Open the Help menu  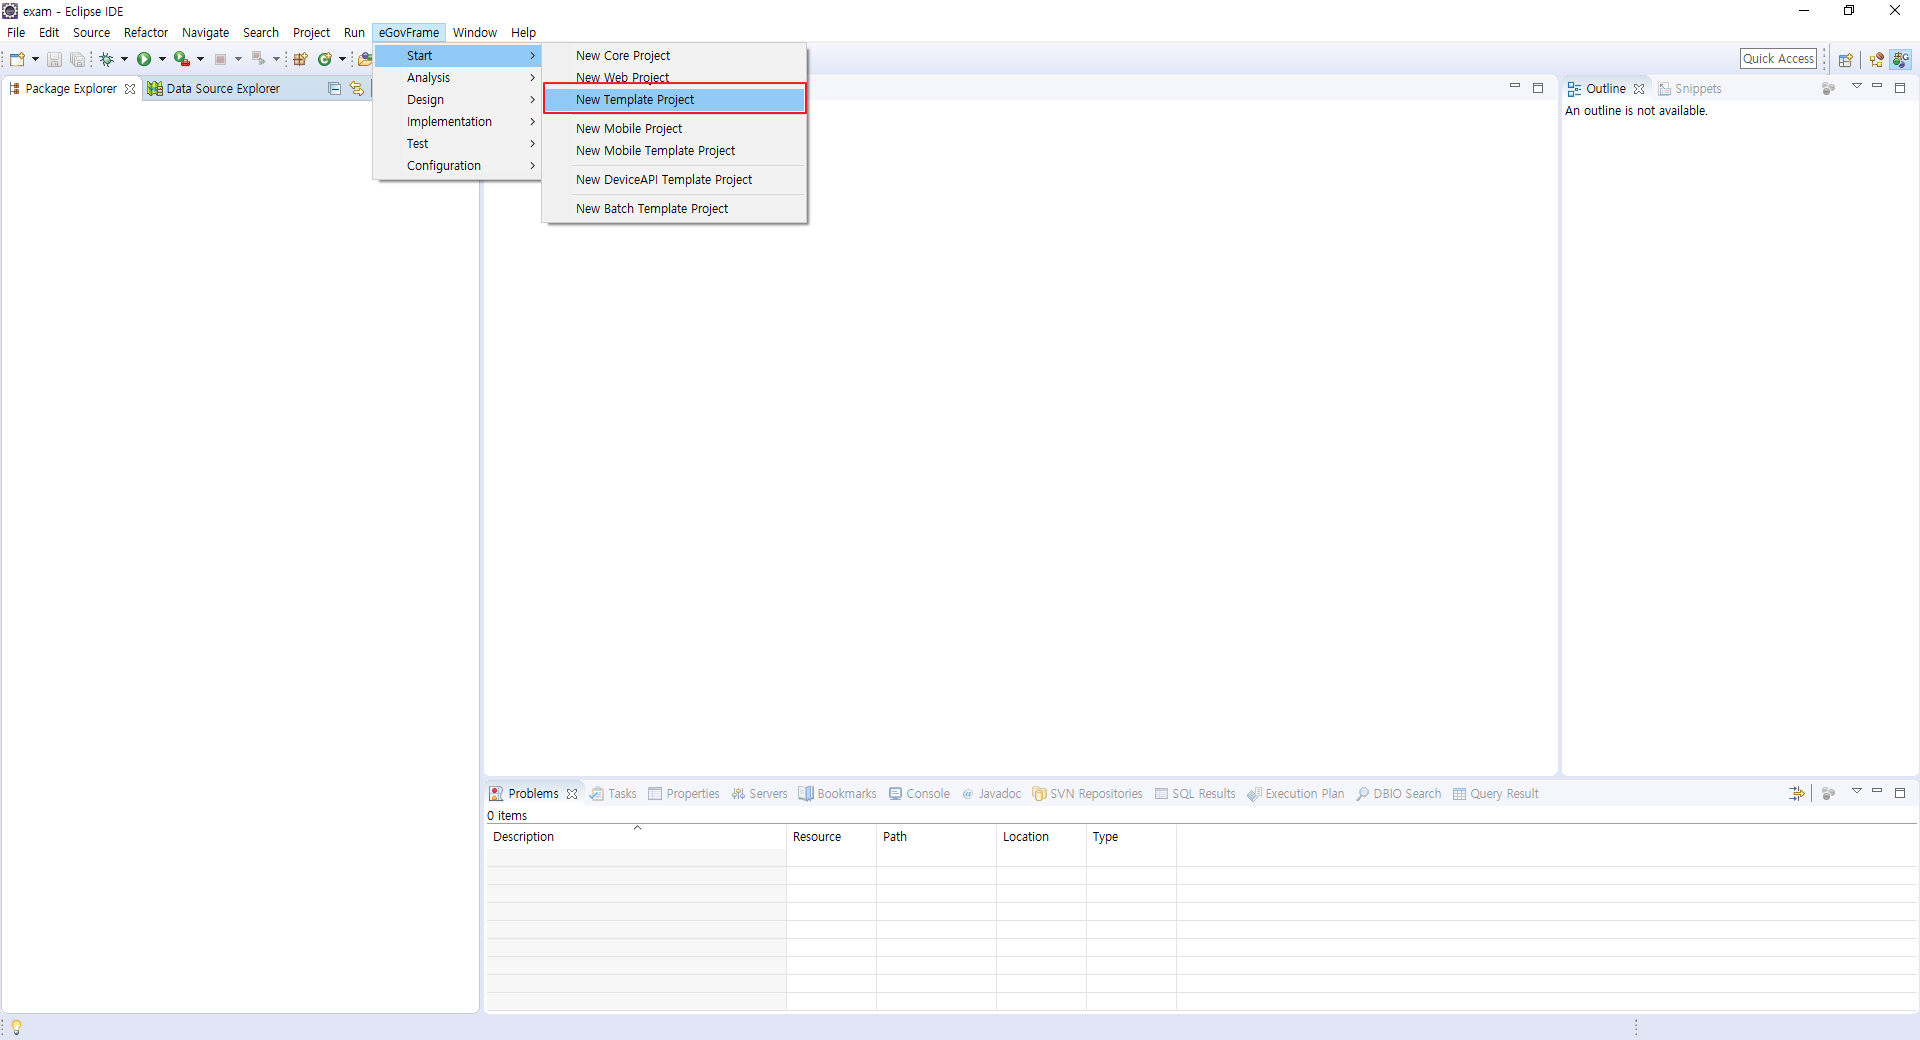[523, 33]
